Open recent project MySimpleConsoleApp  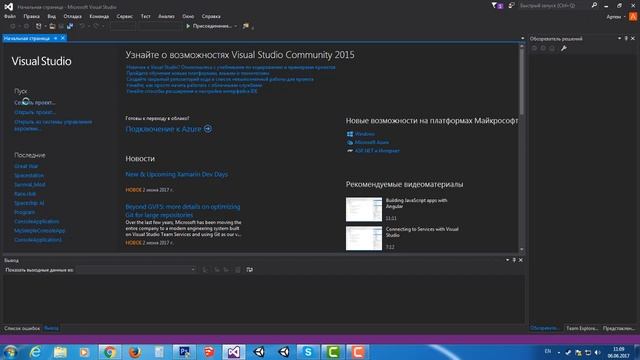click(40, 231)
